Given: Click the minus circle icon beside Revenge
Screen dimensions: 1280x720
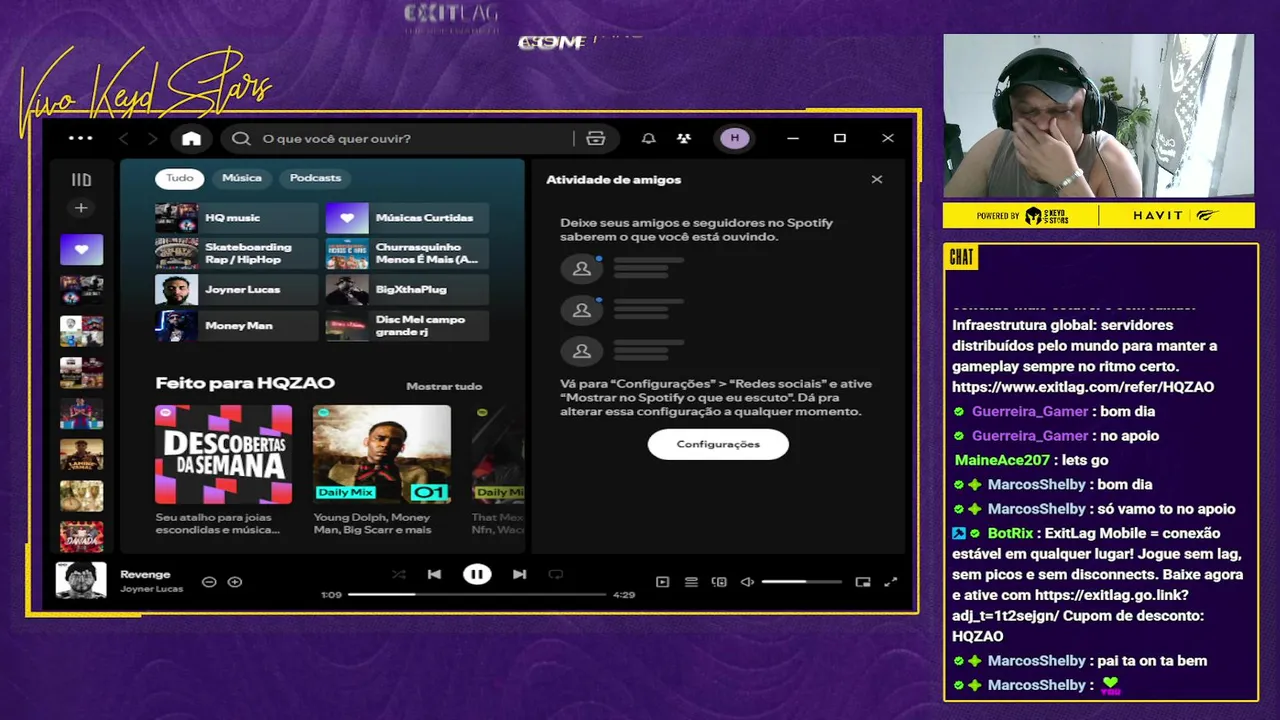Looking at the screenshot, I should click(209, 582).
